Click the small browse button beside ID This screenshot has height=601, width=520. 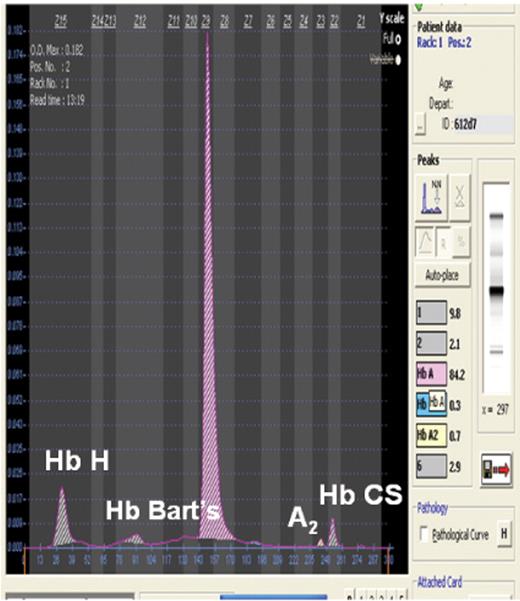click(420, 125)
